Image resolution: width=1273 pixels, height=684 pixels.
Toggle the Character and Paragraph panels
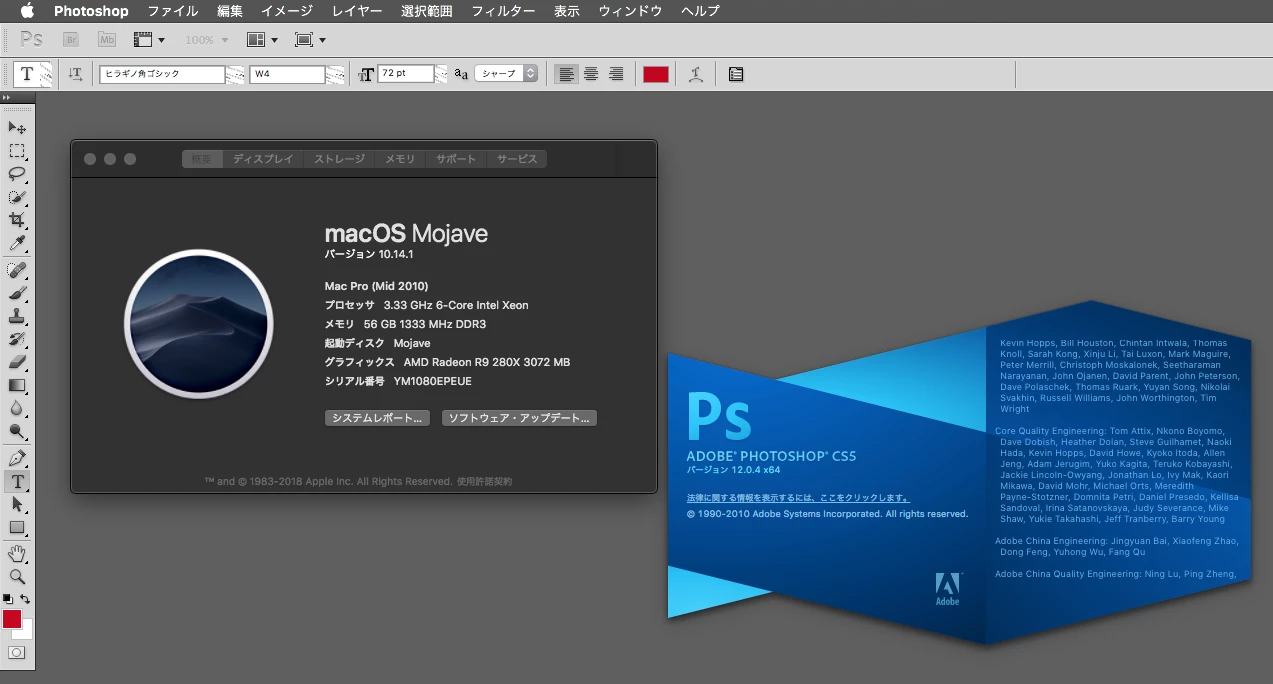(736, 74)
